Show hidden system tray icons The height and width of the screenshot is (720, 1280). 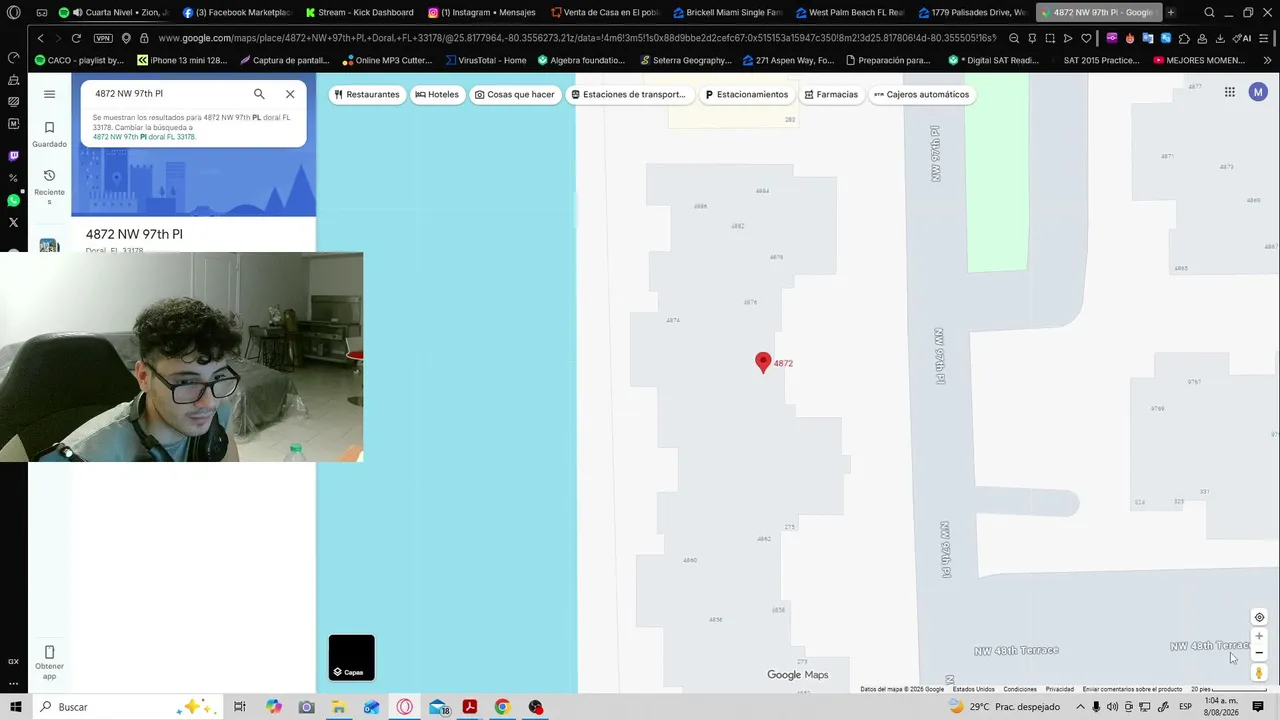coord(1080,707)
